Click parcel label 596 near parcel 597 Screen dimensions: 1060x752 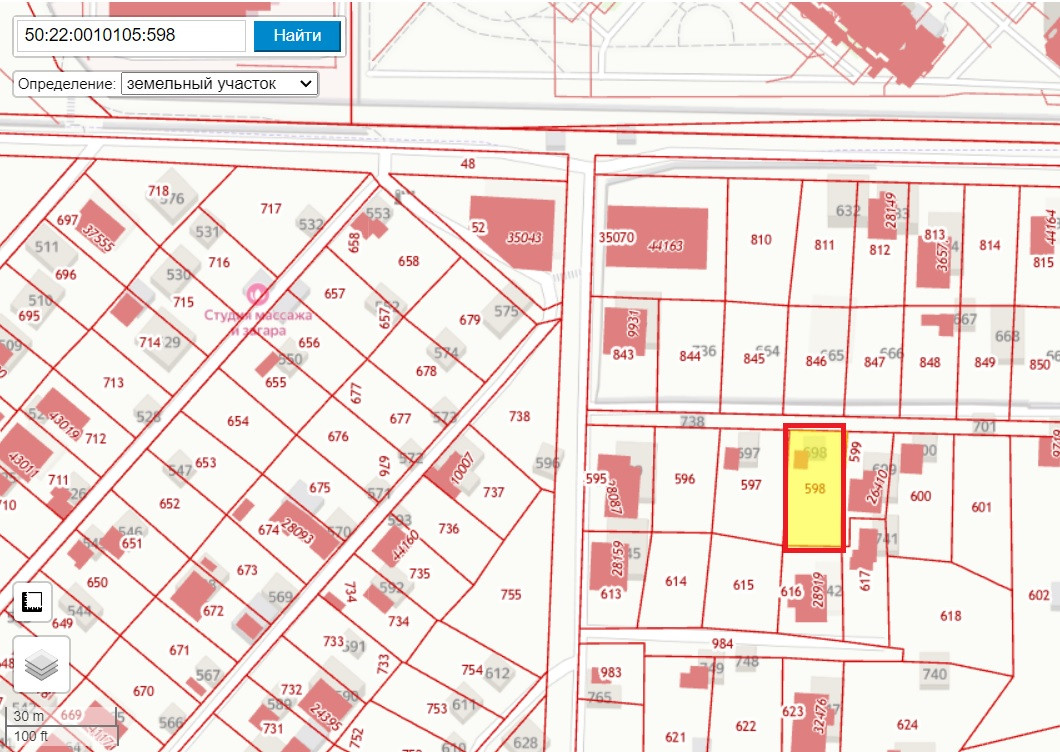684,479
